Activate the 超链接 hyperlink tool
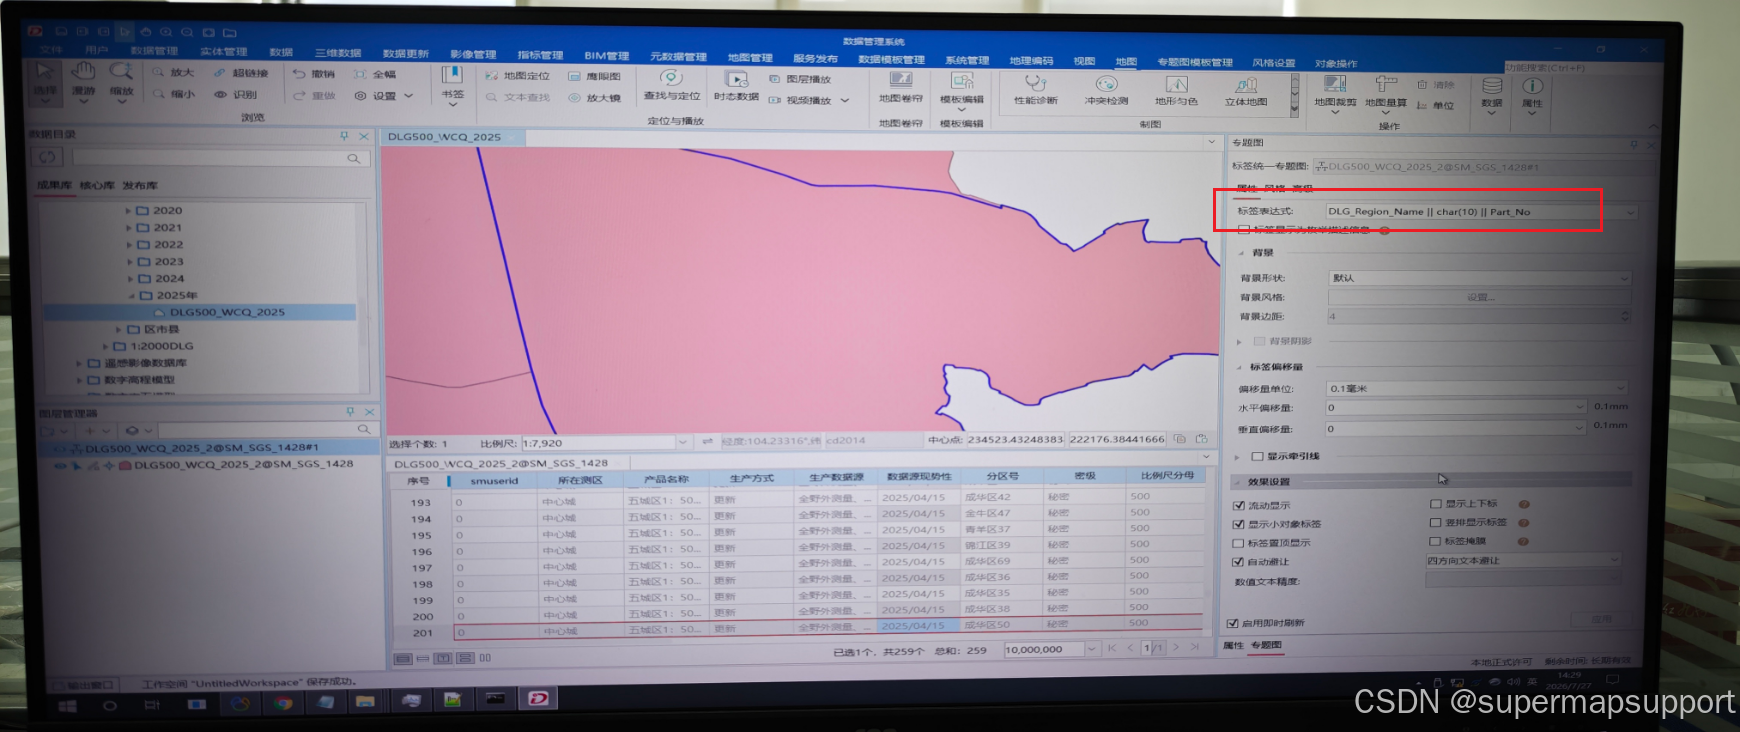Viewport: 1740px width, 732px height. pyautogui.click(x=240, y=73)
